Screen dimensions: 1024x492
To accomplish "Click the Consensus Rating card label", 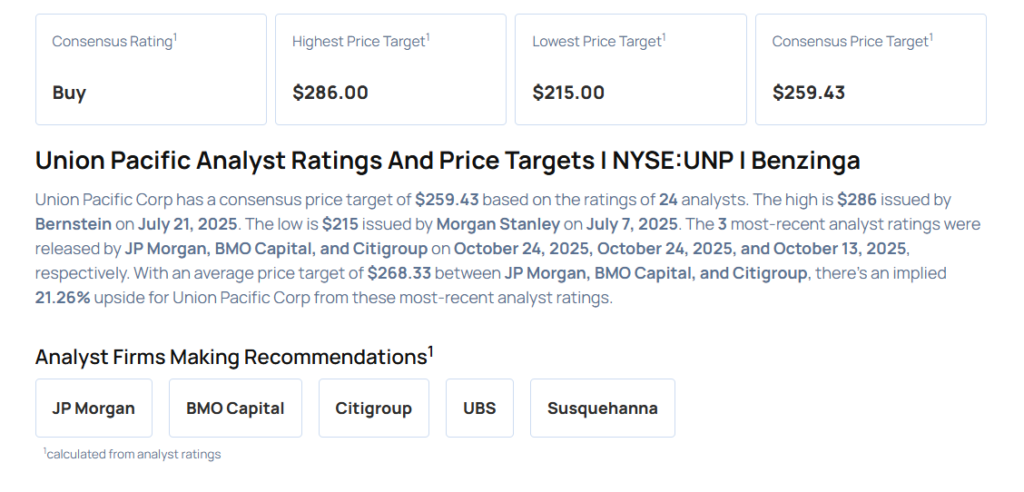I will (x=114, y=41).
